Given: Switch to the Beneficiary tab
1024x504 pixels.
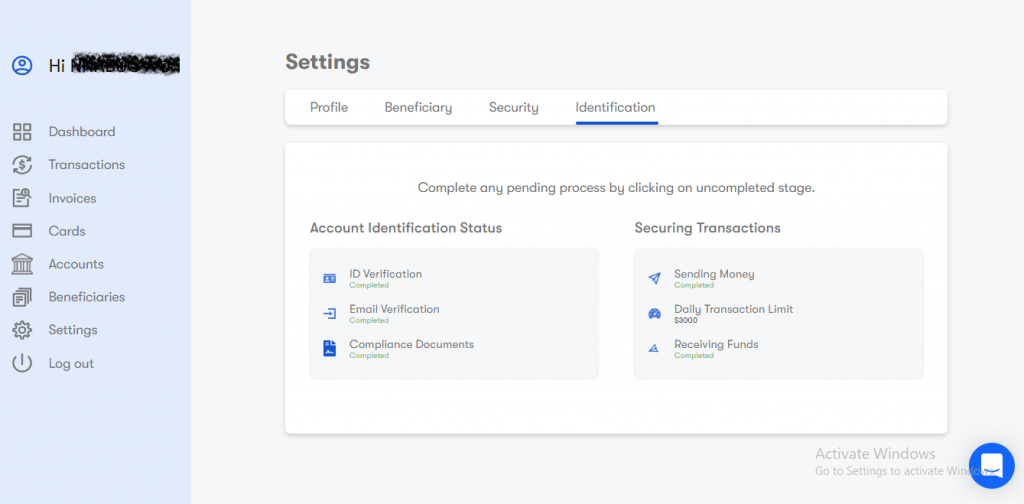Looking at the screenshot, I should 419,108.
